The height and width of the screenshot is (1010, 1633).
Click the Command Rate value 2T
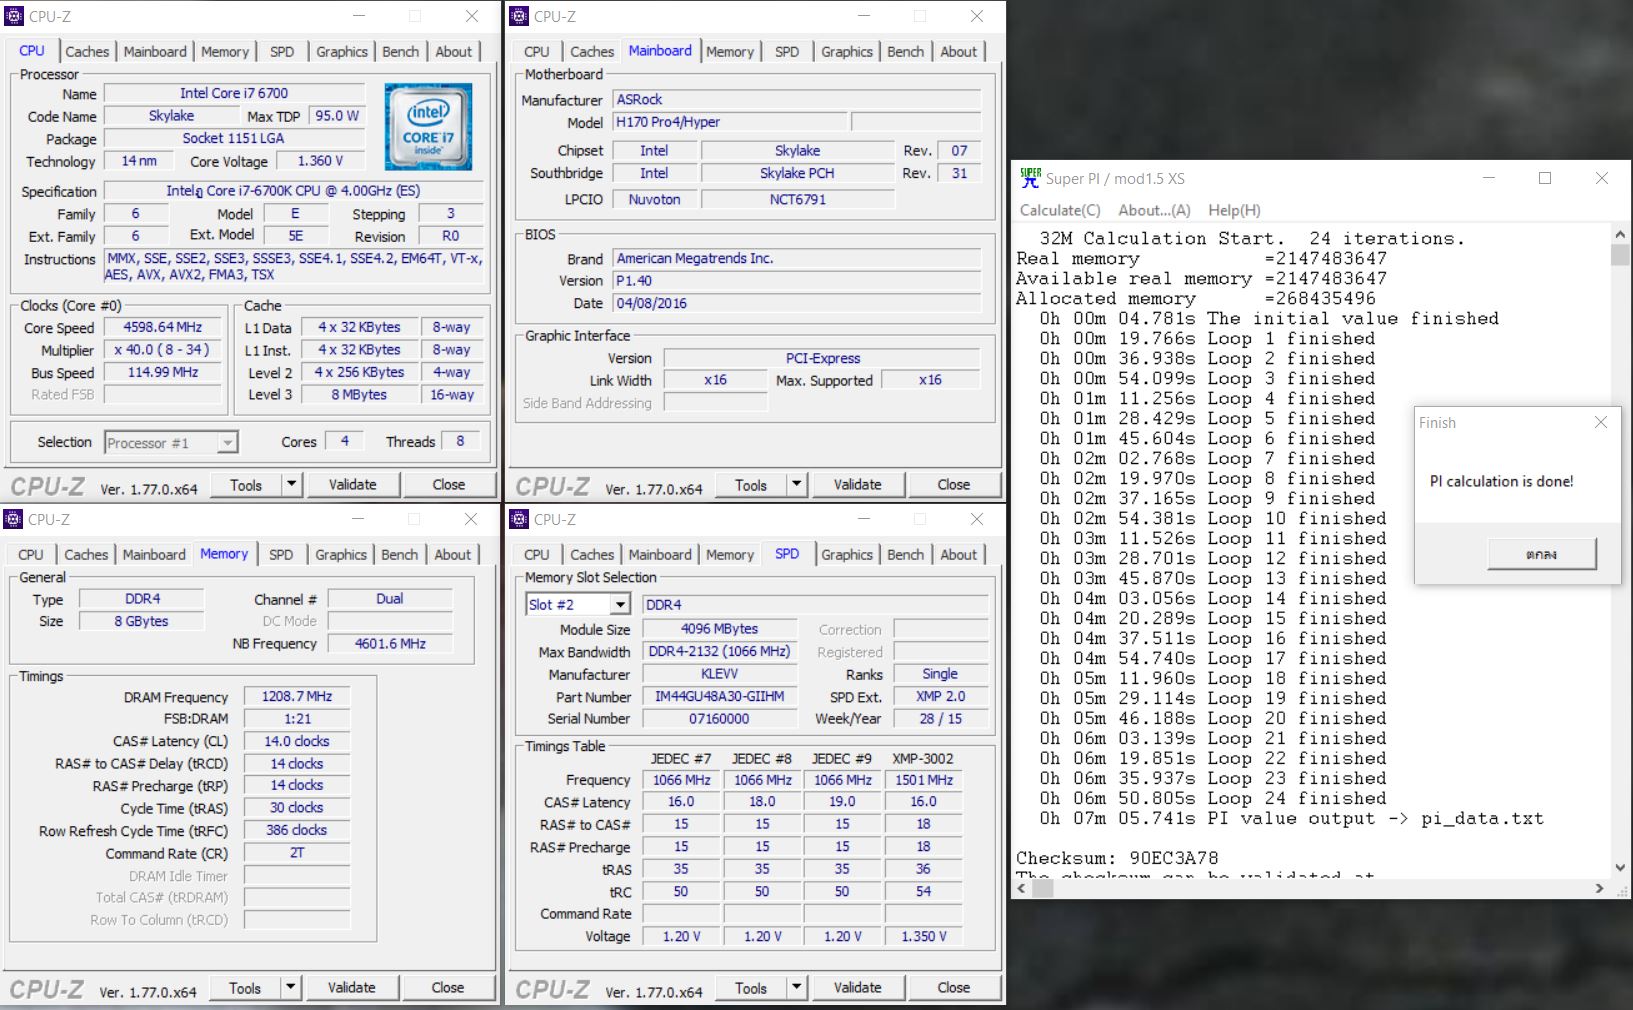click(297, 853)
